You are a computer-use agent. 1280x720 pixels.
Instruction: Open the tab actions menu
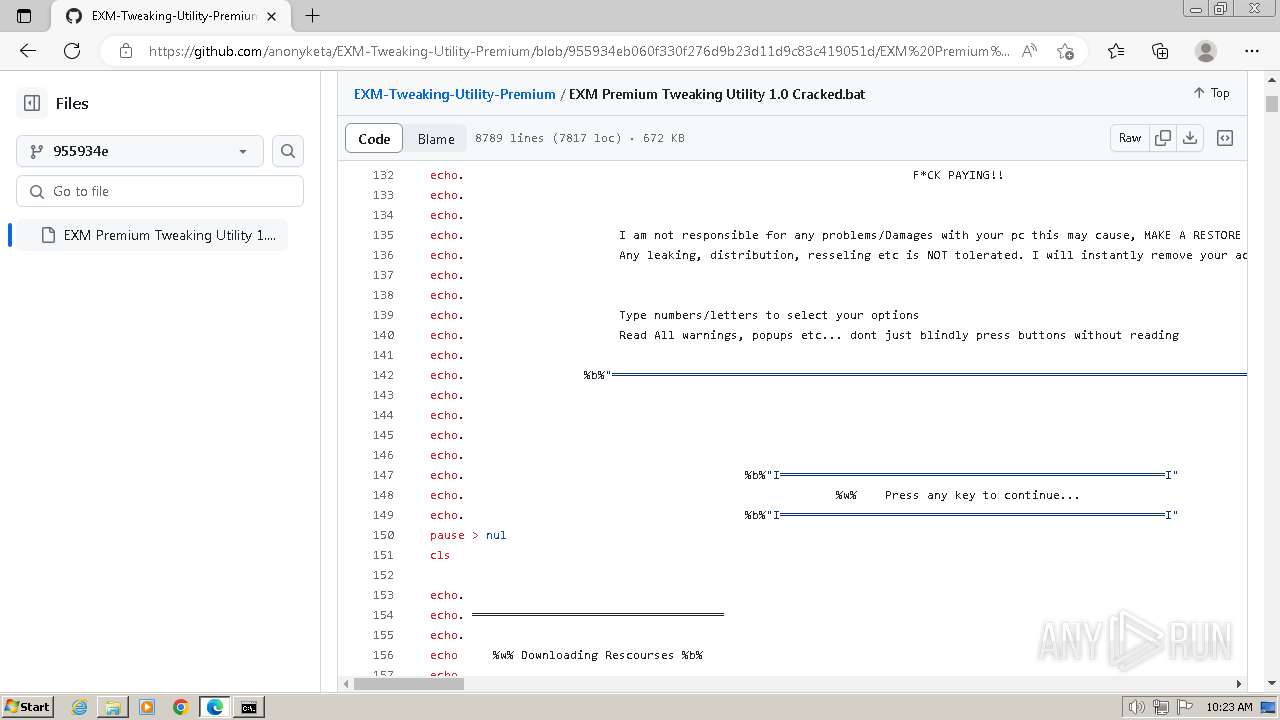click(x=24, y=16)
